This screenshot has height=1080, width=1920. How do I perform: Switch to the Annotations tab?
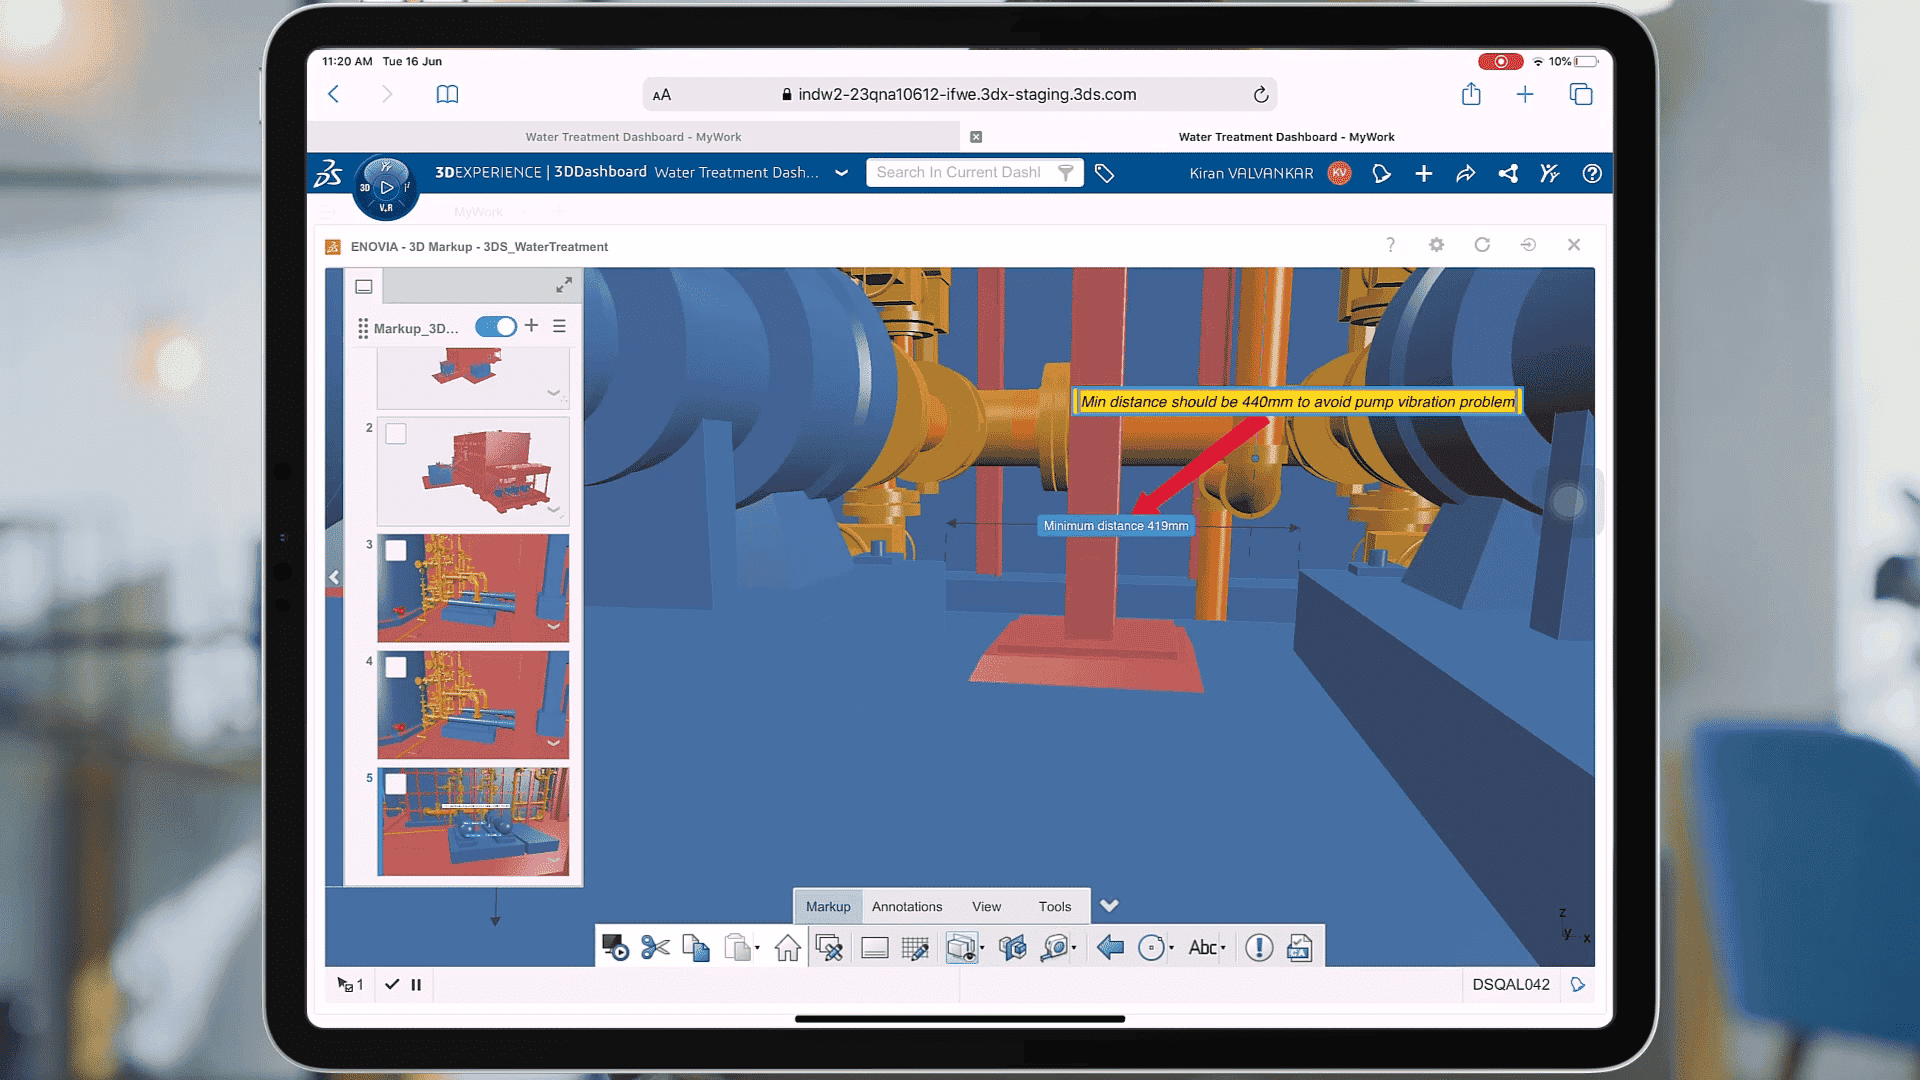click(907, 906)
